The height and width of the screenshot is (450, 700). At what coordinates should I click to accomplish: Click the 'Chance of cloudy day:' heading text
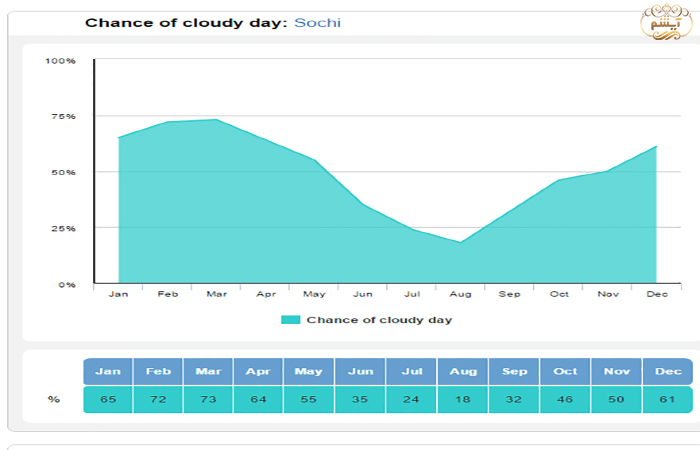click(186, 23)
